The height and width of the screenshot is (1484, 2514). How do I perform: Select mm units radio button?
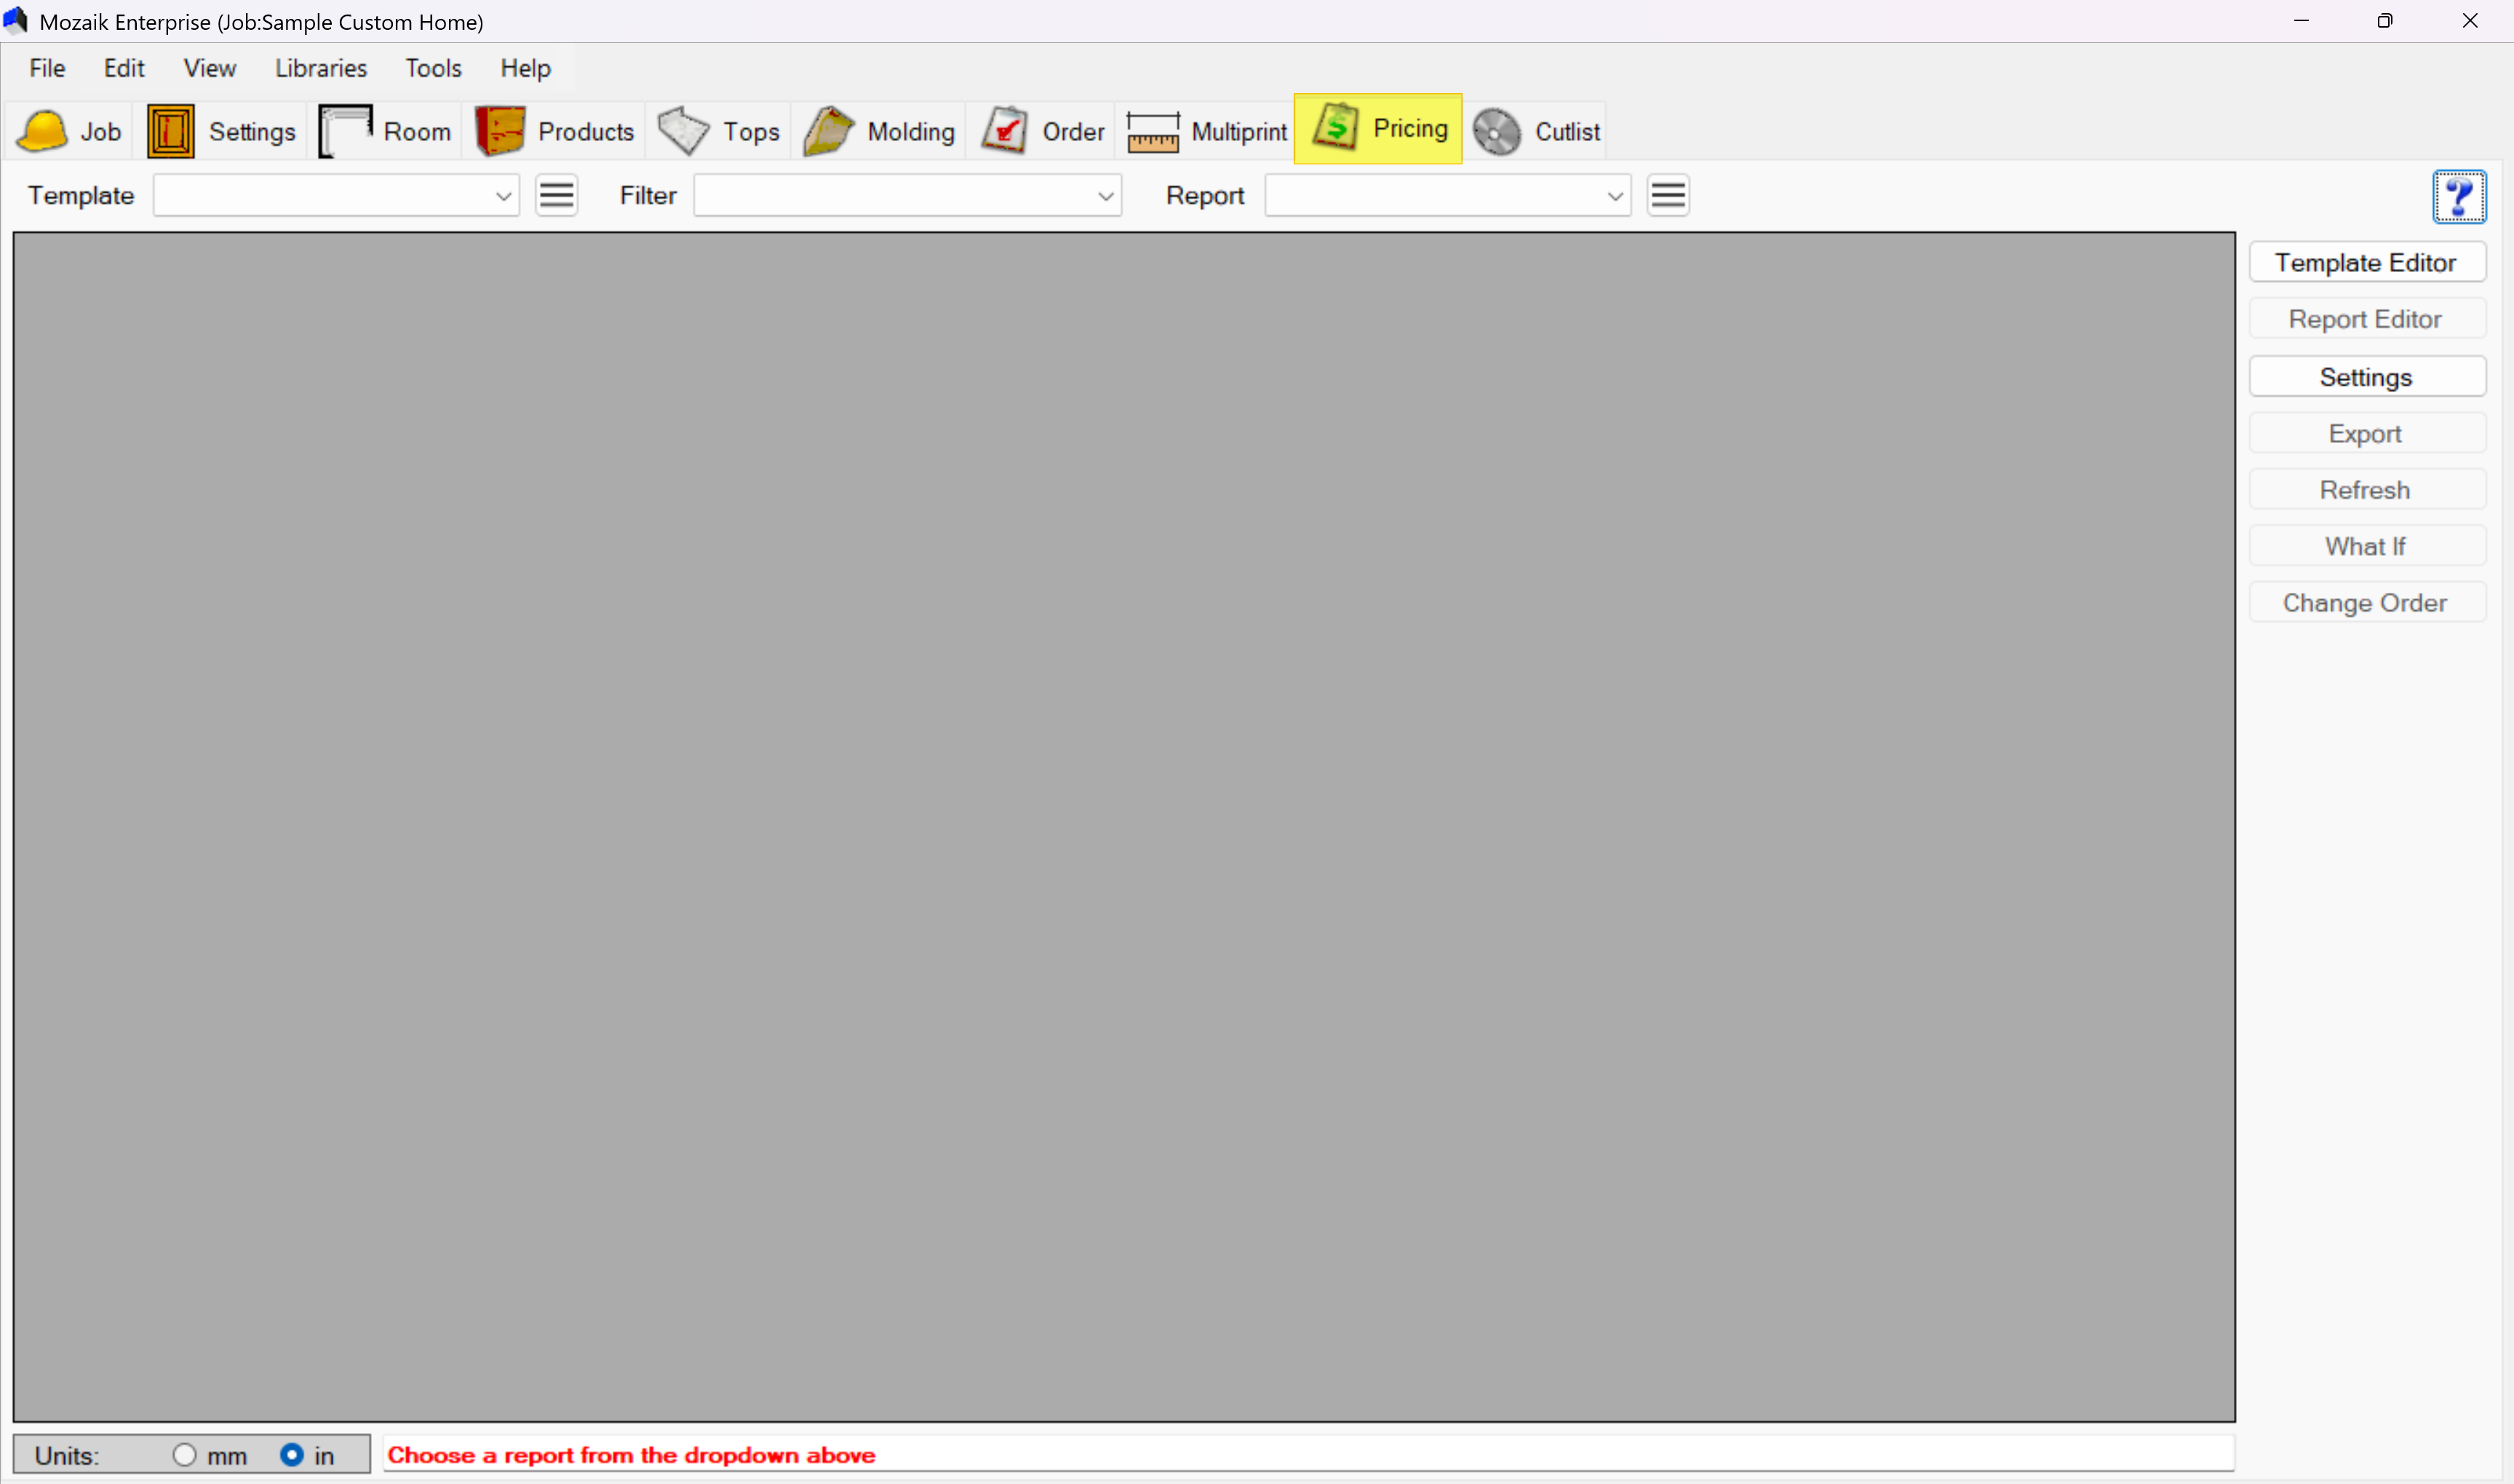click(x=184, y=1455)
